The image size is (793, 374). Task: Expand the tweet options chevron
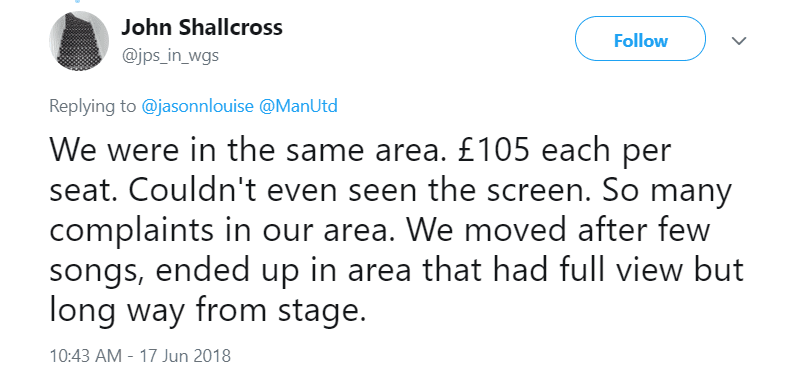(739, 40)
